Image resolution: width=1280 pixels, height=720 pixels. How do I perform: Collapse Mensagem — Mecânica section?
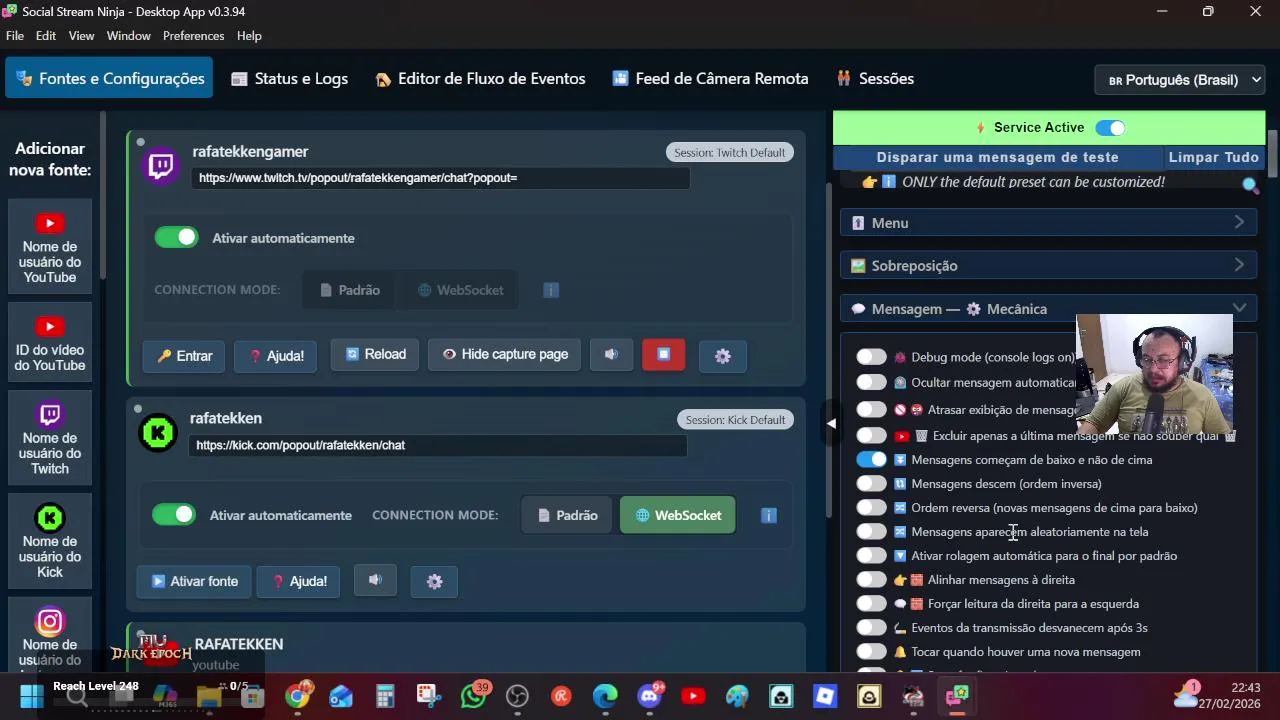point(1048,309)
